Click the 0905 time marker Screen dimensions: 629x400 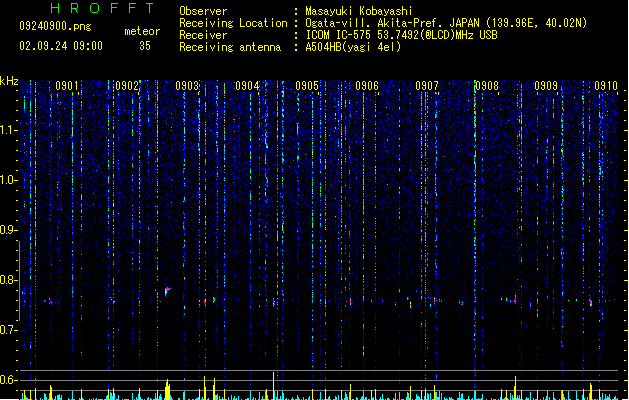(x=307, y=86)
